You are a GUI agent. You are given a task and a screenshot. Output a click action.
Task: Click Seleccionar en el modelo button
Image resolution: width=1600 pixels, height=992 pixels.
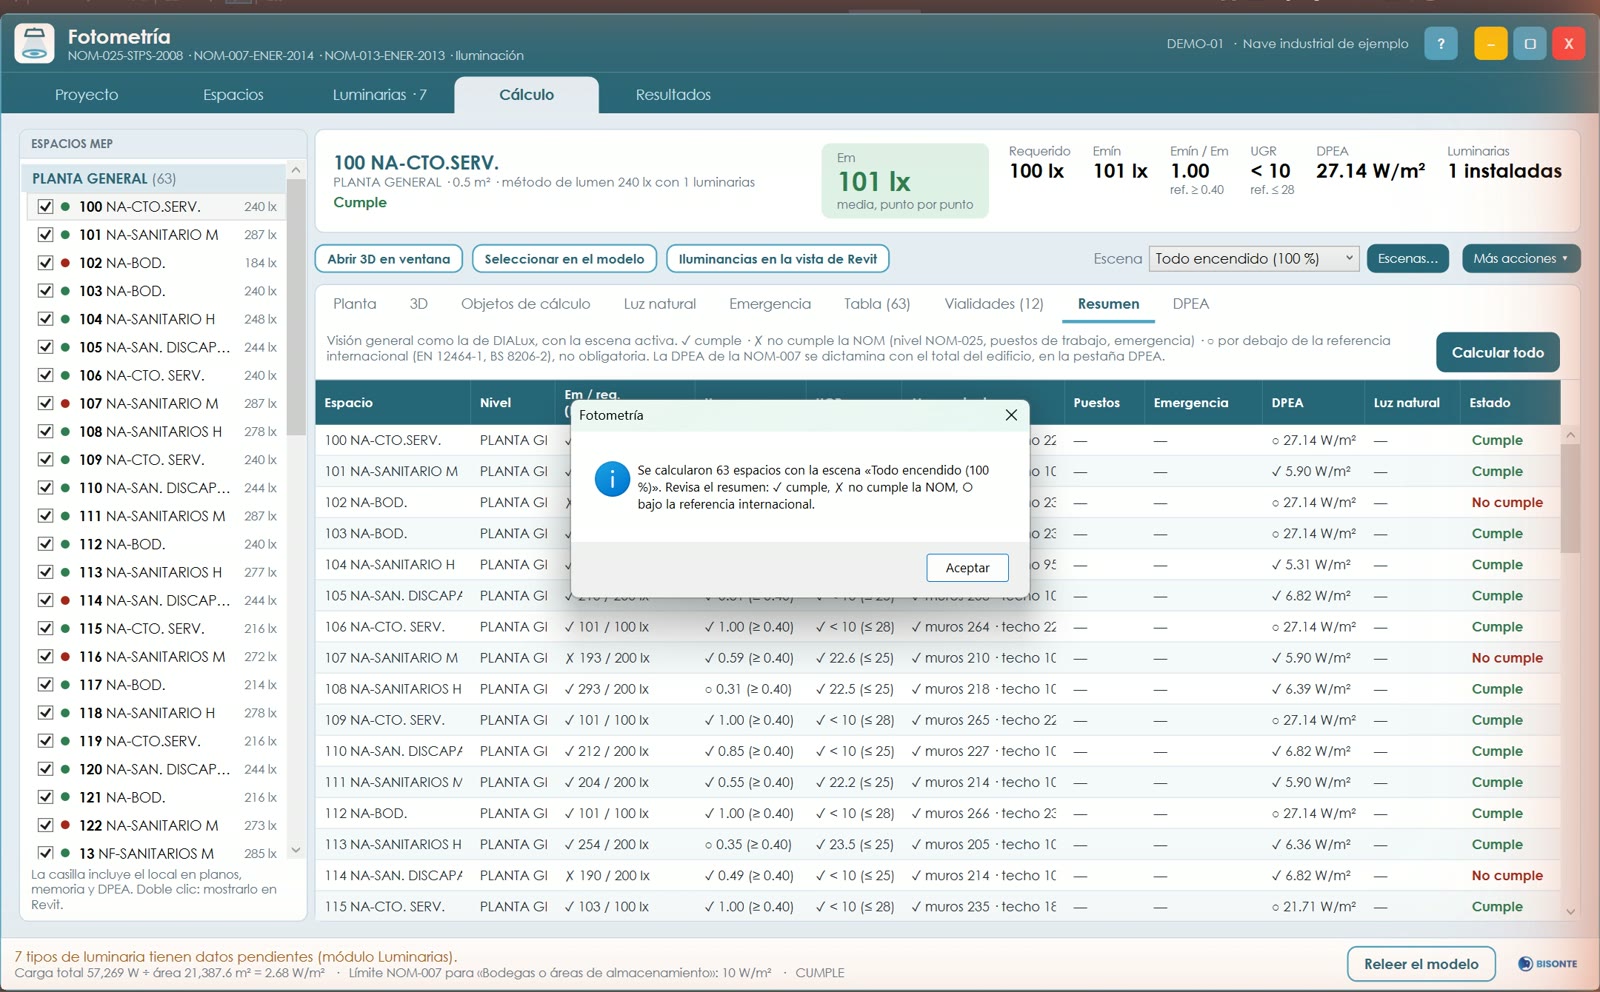tap(564, 259)
